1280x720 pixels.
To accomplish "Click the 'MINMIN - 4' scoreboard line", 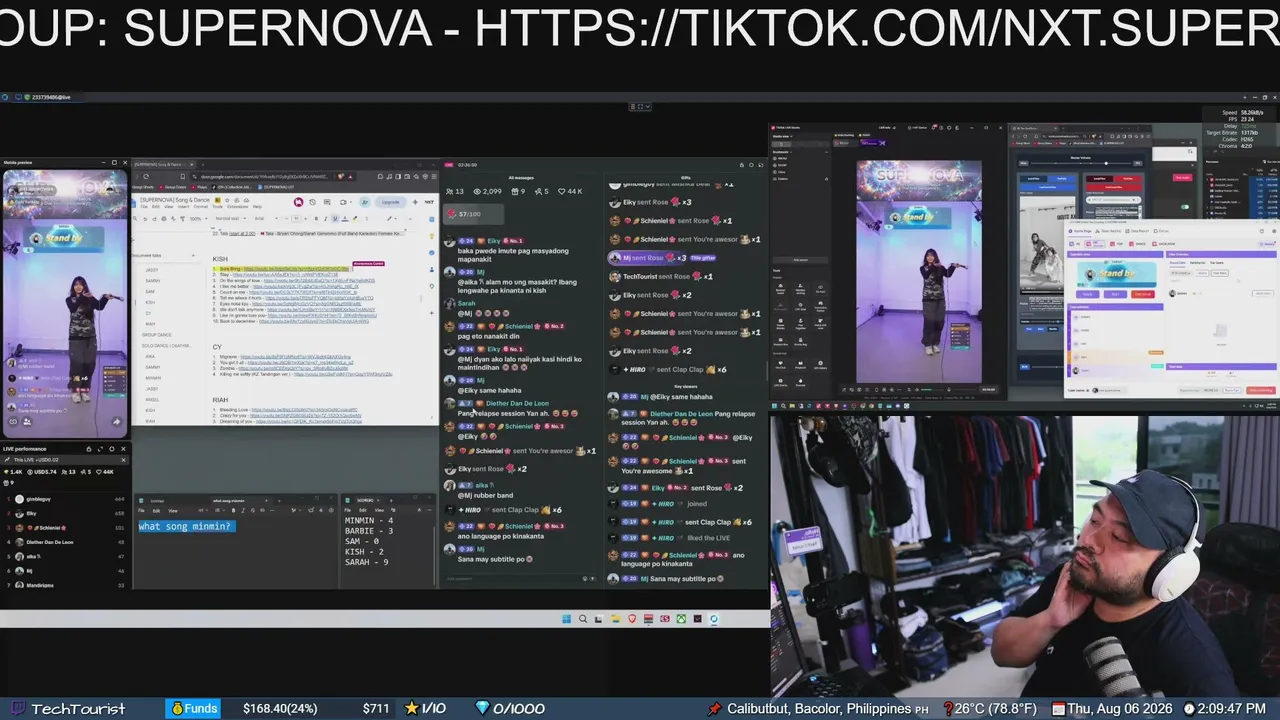I will point(369,521).
